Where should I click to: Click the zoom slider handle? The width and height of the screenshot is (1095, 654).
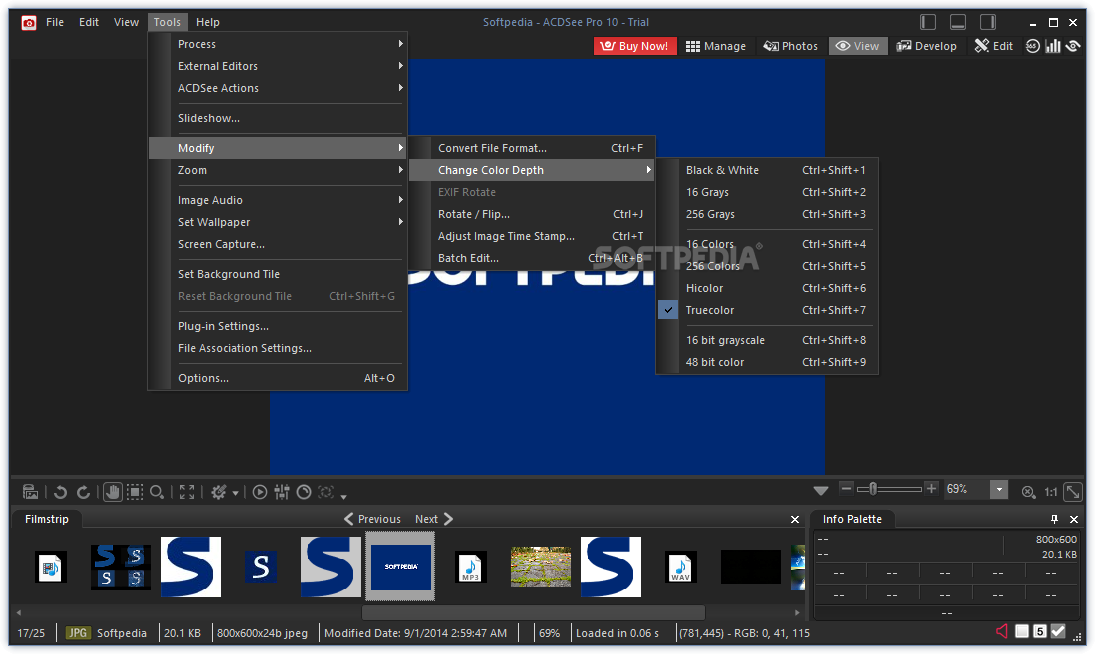coord(872,489)
